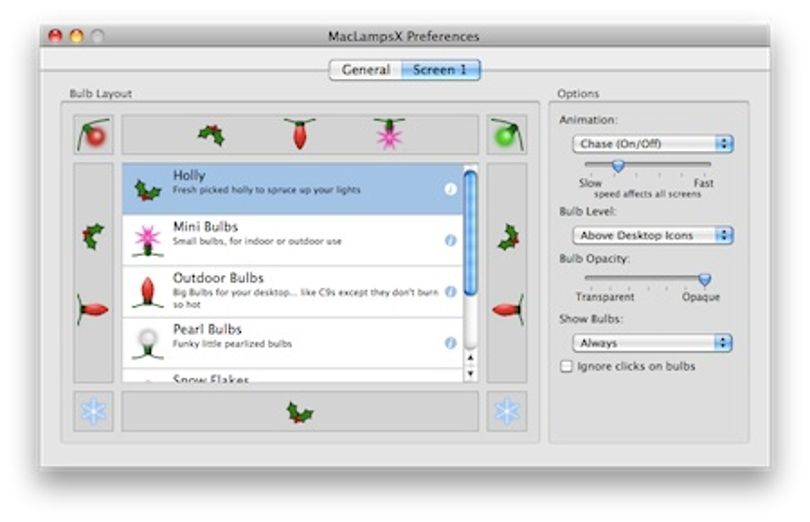Viewport: 810px width, 522px height.
Task: Click the red bulb in the left side strip
Action: pyautogui.click(x=93, y=310)
